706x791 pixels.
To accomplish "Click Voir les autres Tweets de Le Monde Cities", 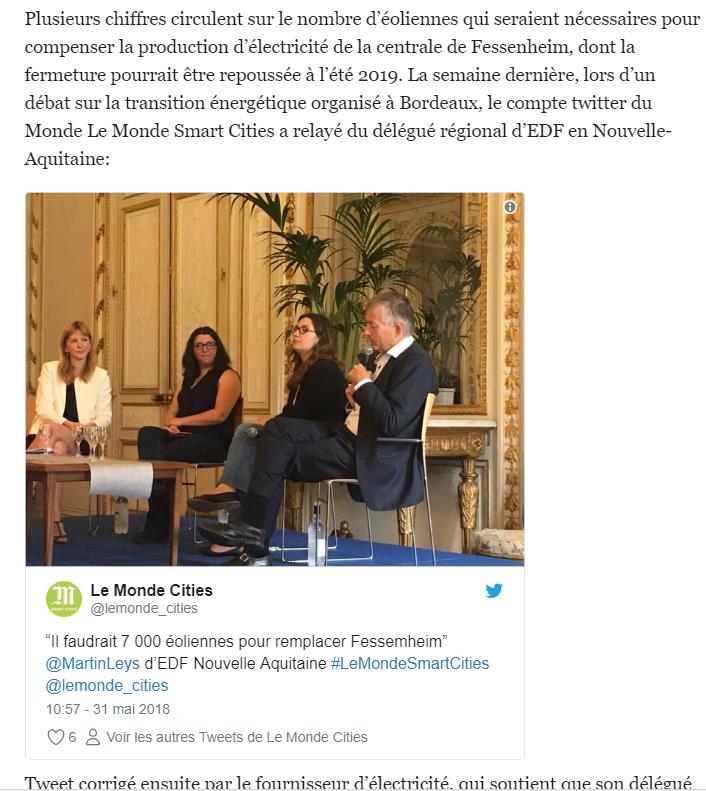I will click(x=237, y=737).
